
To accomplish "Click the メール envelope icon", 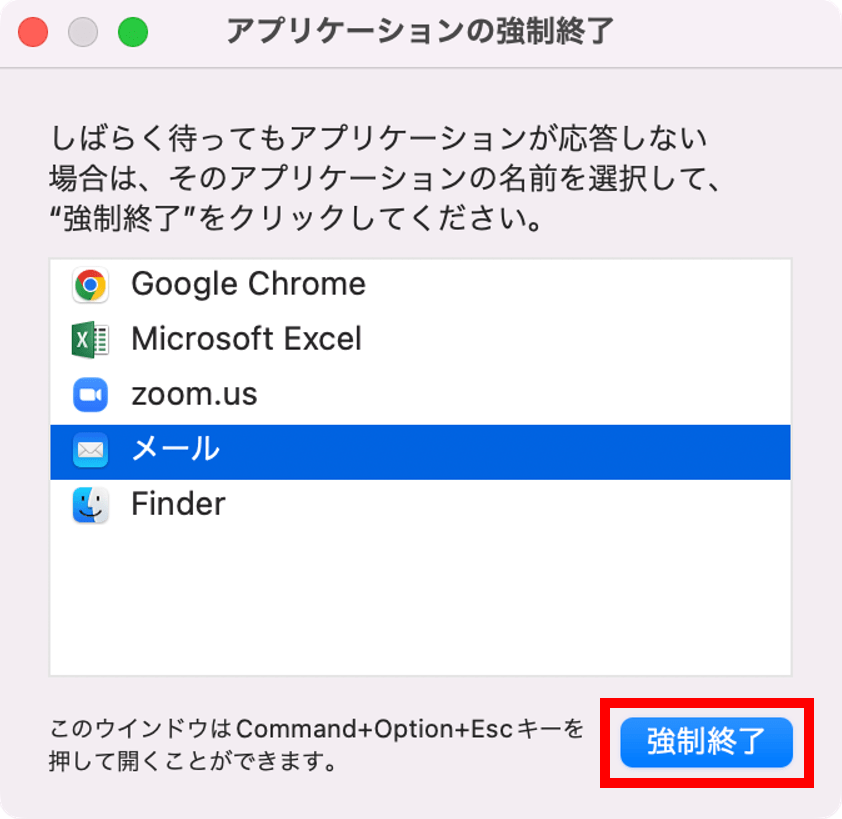I will [90, 450].
